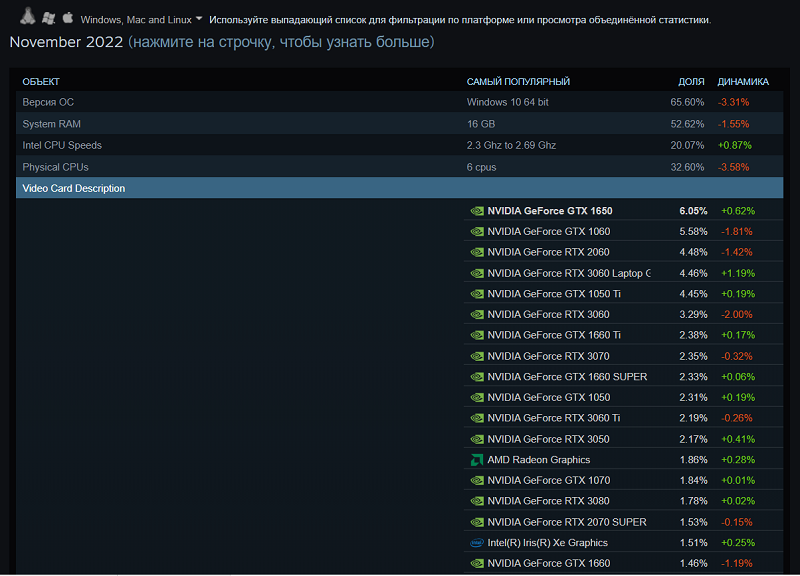Click the NVIDIA logo beside GTX 1060
This screenshot has height=576, width=800.
point(477,232)
